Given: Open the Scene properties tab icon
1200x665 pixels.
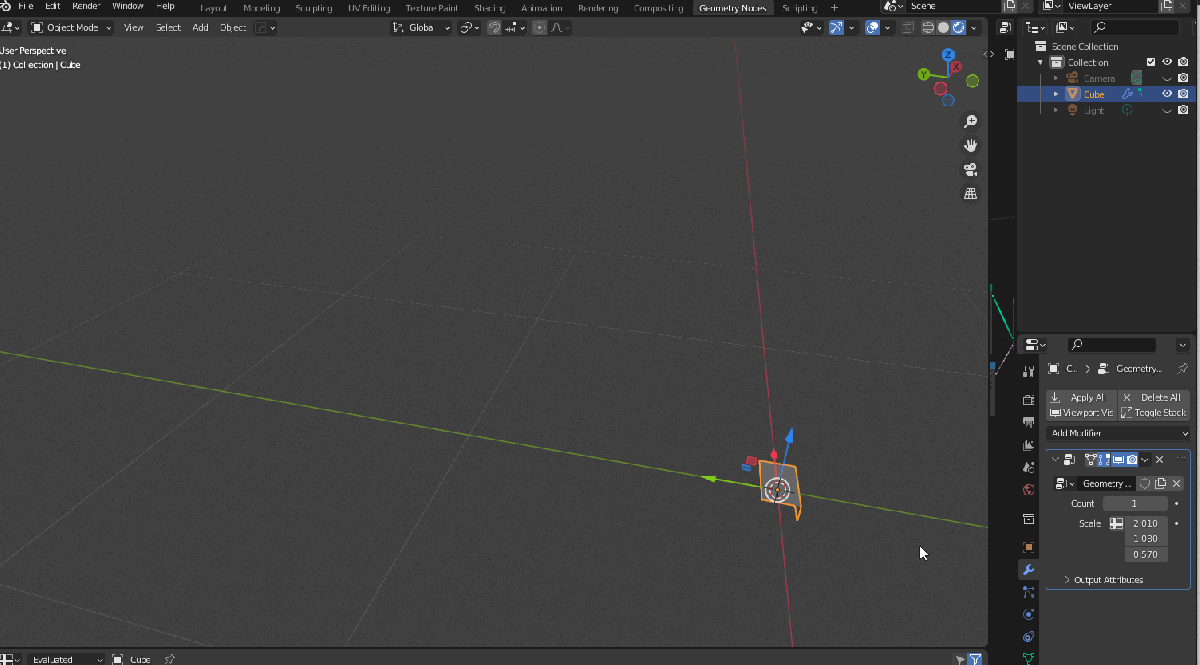Looking at the screenshot, I should [1028, 467].
